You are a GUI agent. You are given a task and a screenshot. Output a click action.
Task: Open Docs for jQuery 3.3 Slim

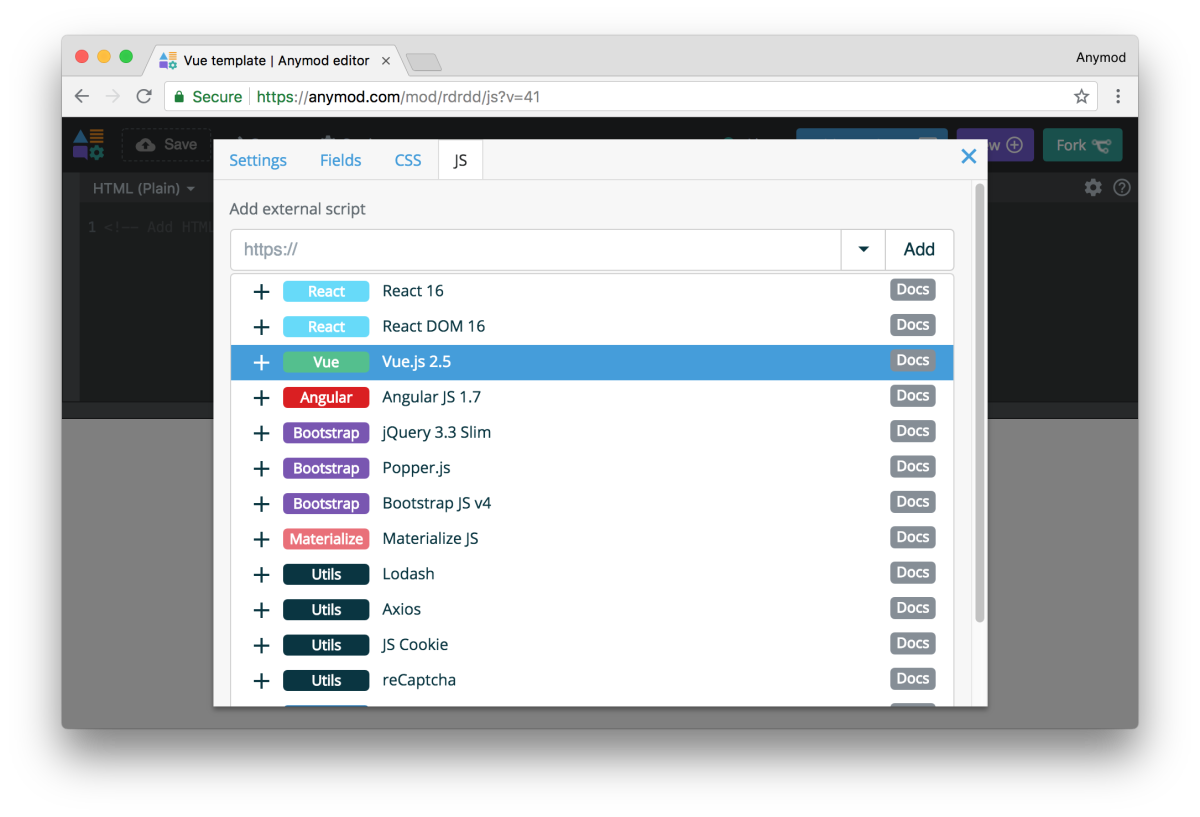click(913, 431)
